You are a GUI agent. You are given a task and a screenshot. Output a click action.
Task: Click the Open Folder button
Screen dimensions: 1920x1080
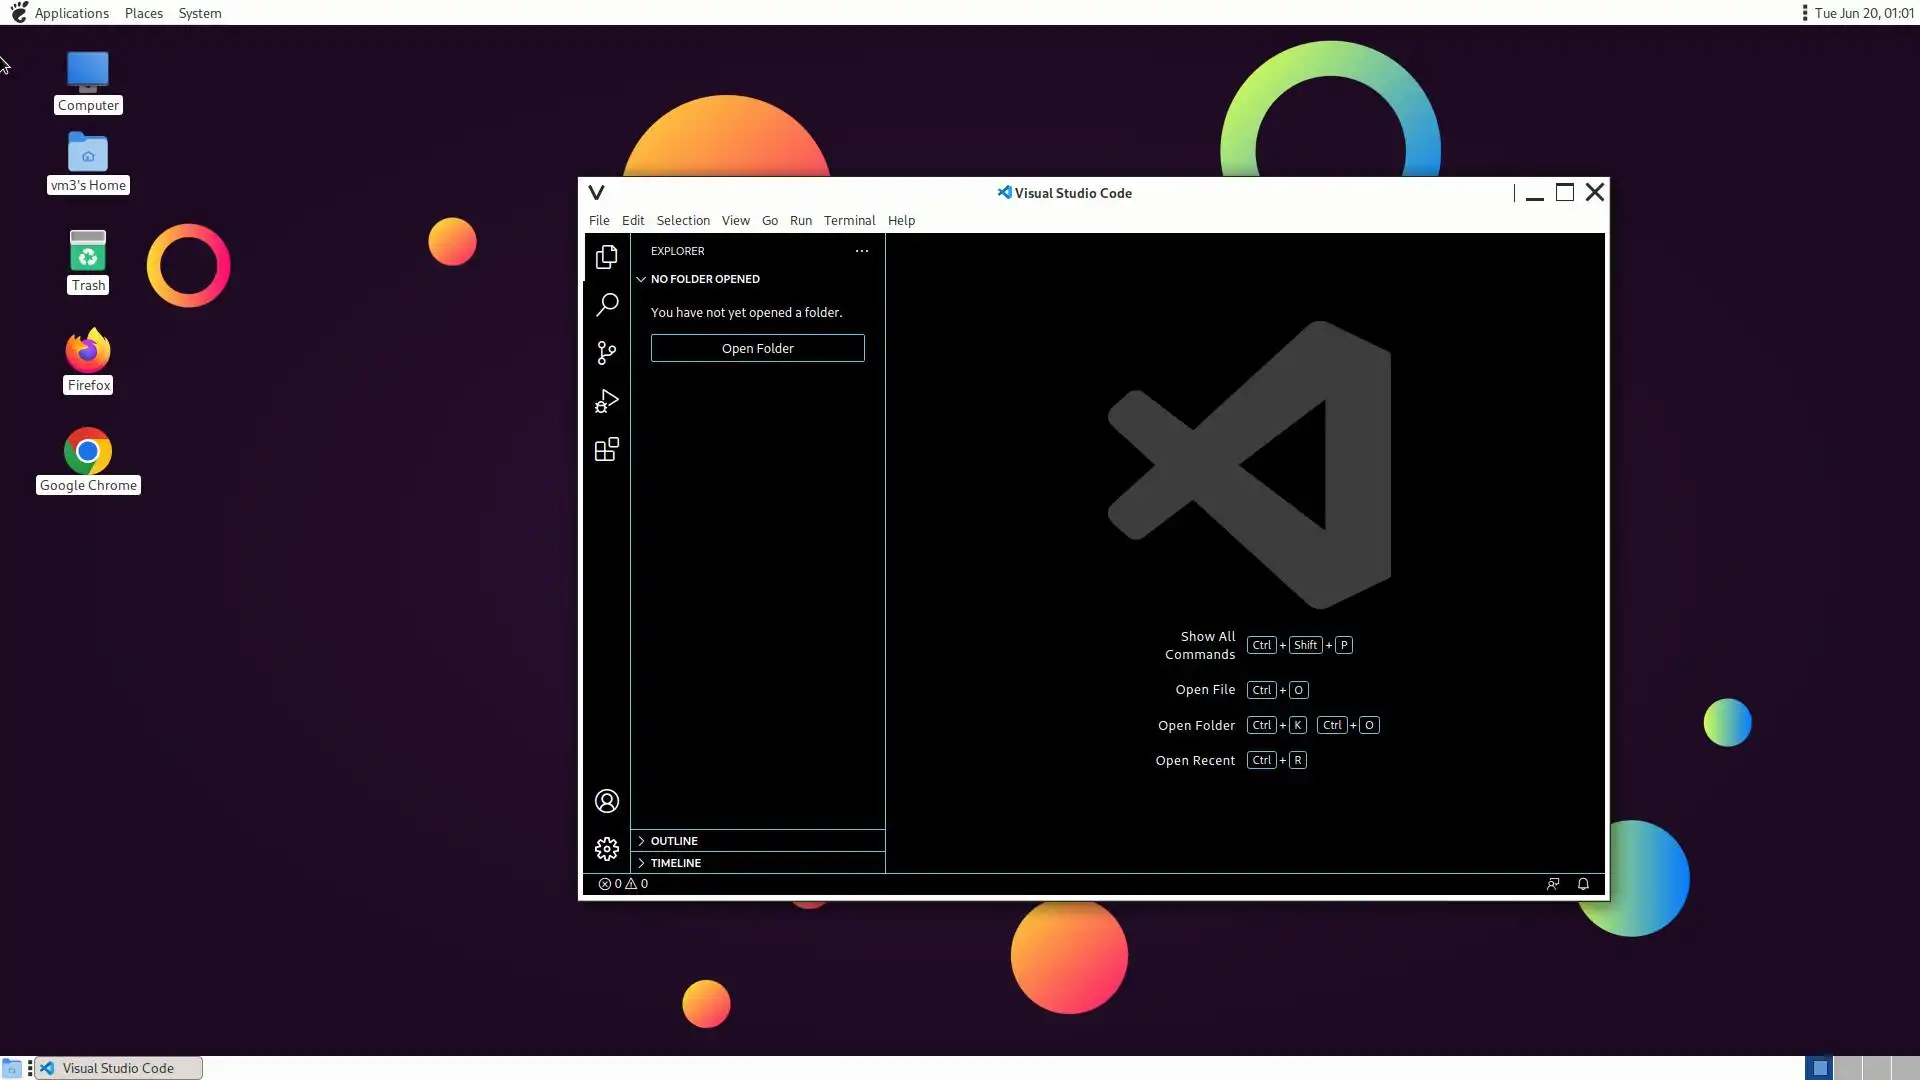coord(757,348)
